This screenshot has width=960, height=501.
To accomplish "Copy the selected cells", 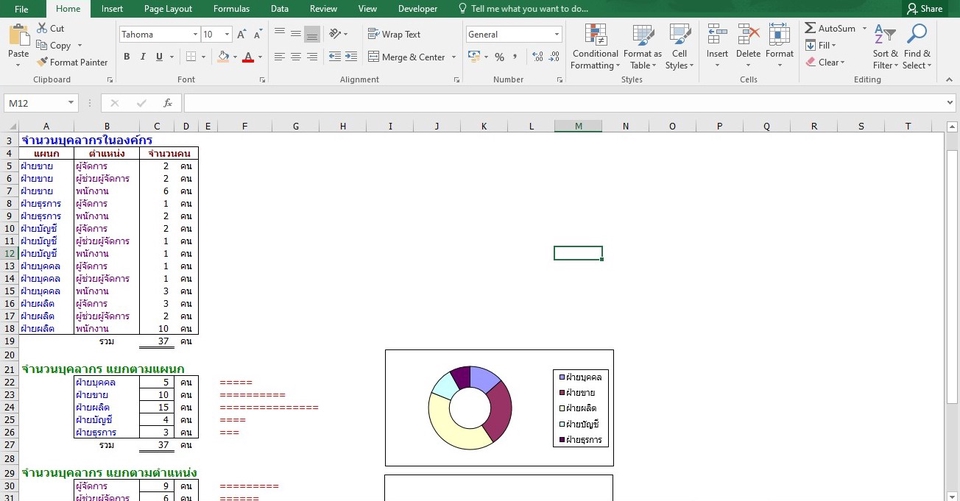I will (54, 45).
